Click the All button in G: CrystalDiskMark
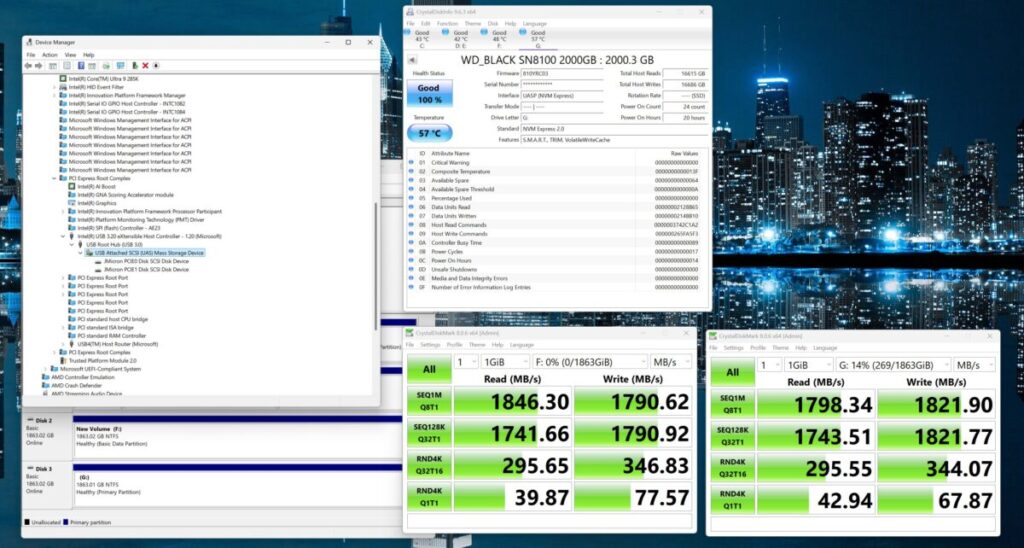The image size is (1024, 548). pyautogui.click(x=733, y=372)
